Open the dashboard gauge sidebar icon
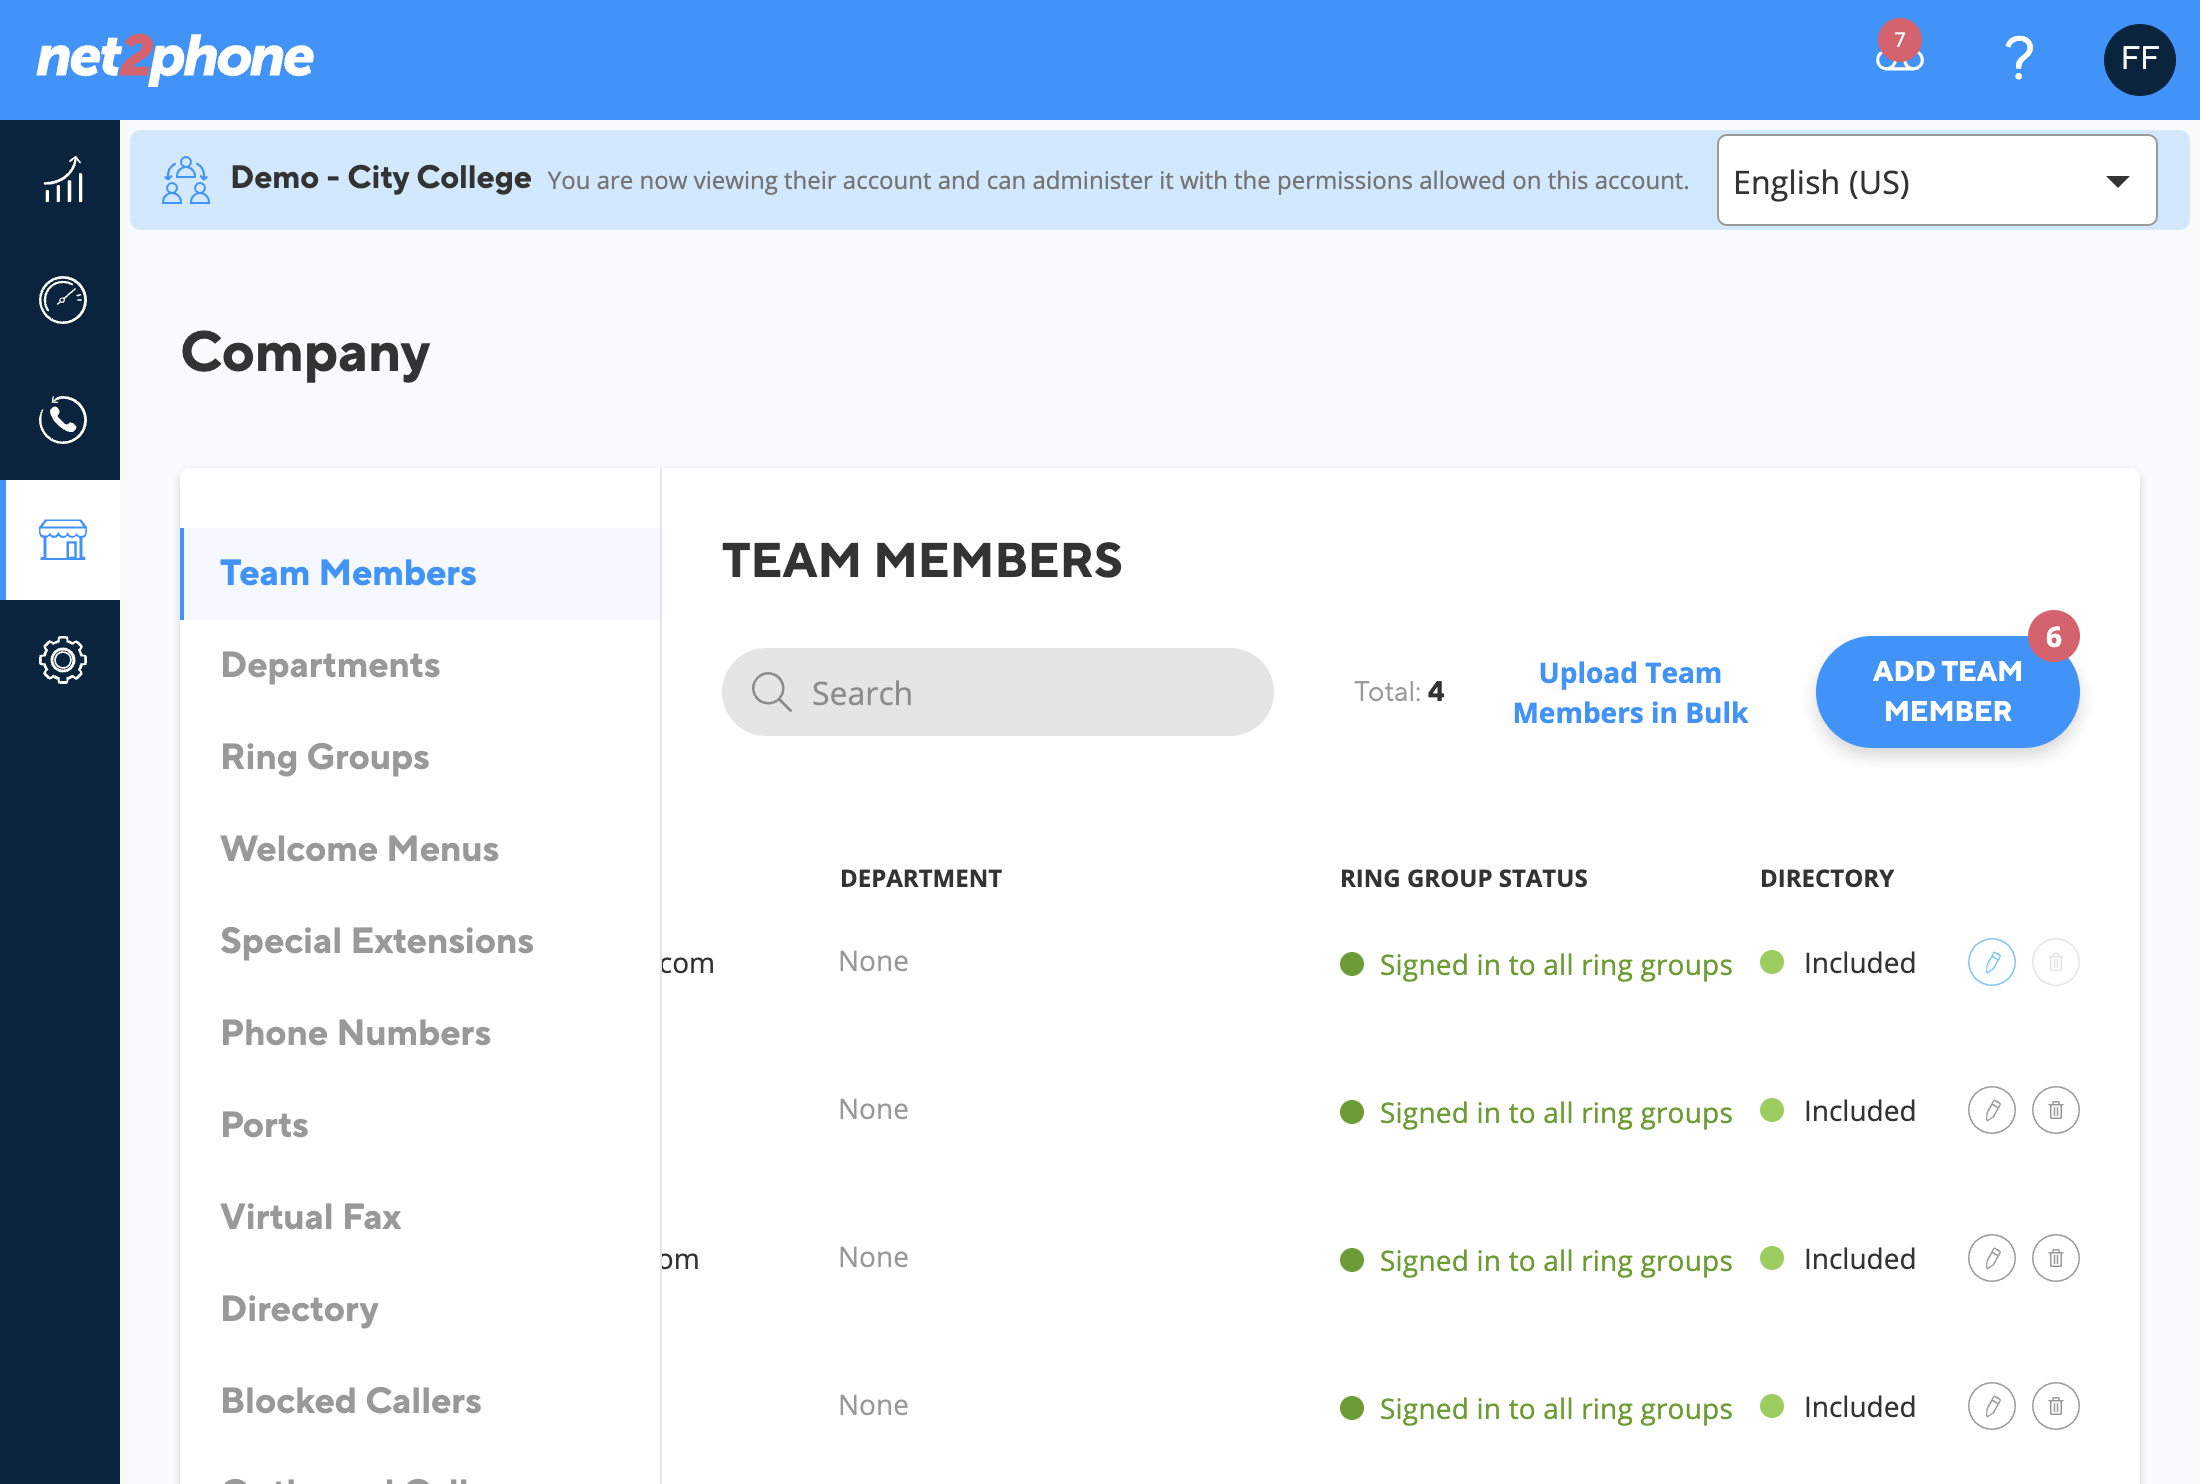The height and width of the screenshot is (1484, 2200). pos(62,300)
